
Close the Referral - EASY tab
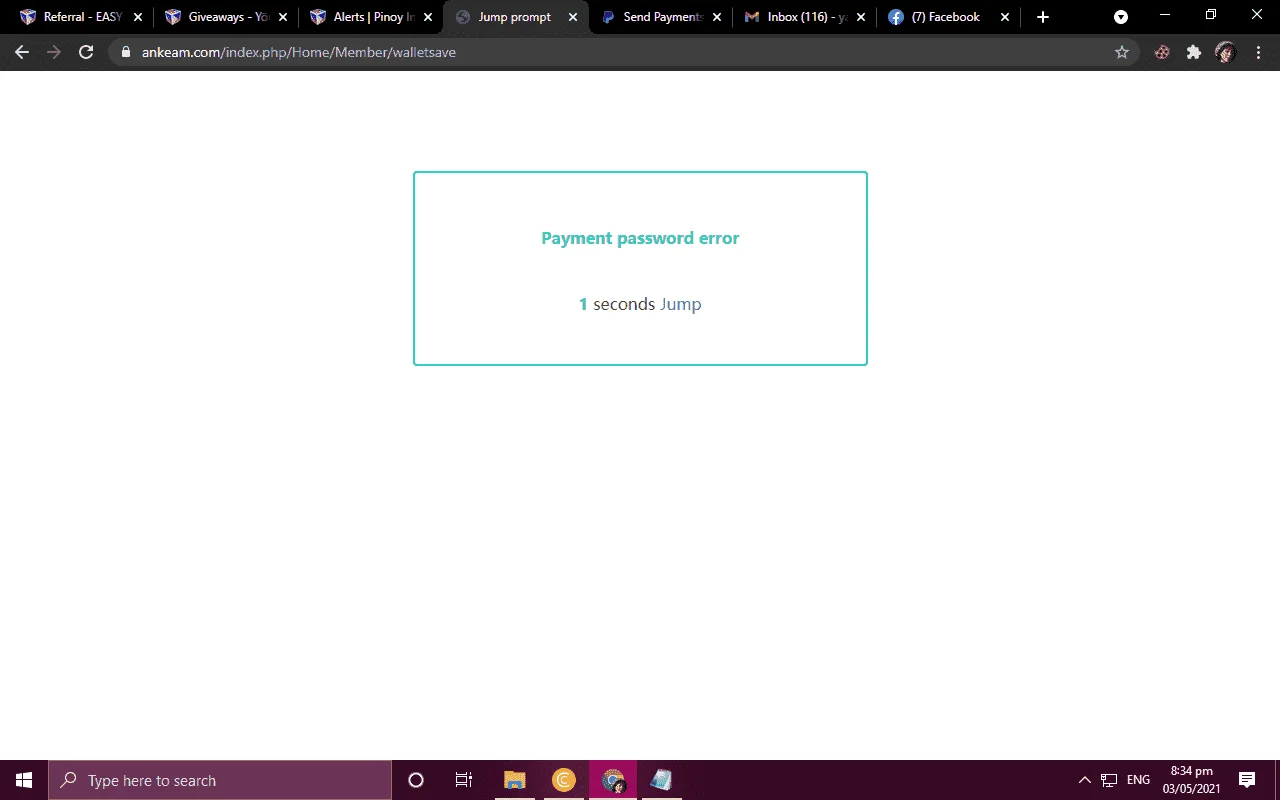point(138,17)
